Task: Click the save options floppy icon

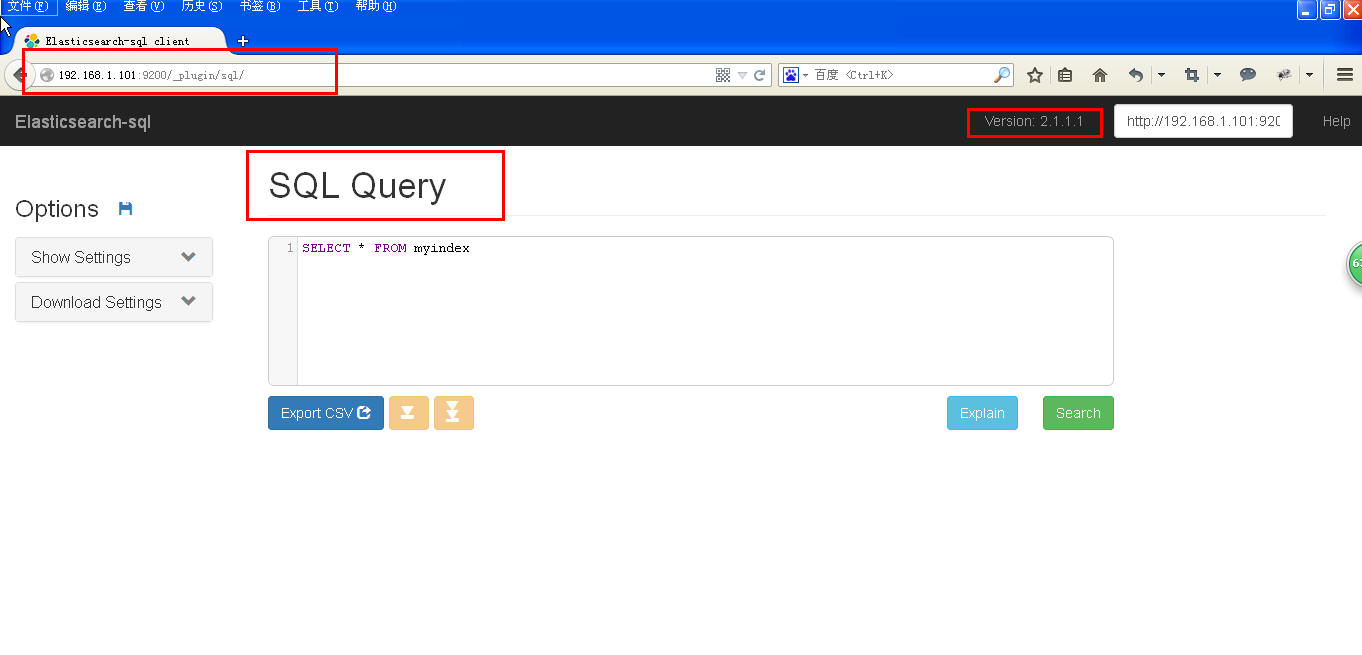Action: click(125, 208)
